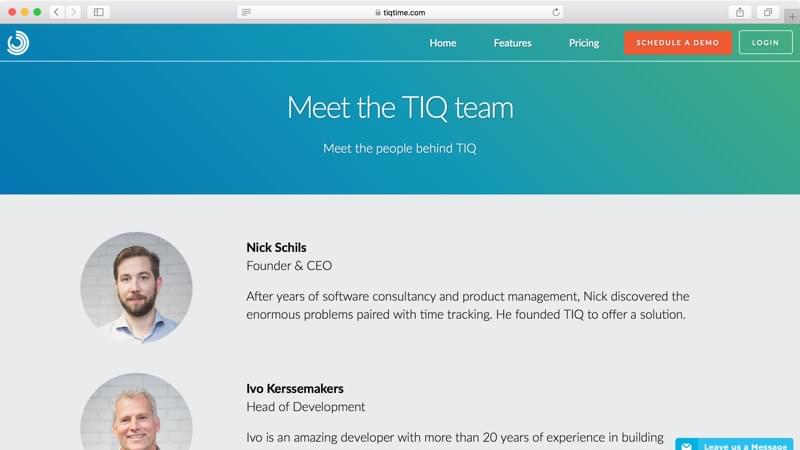Open Safari share menu

(740, 12)
